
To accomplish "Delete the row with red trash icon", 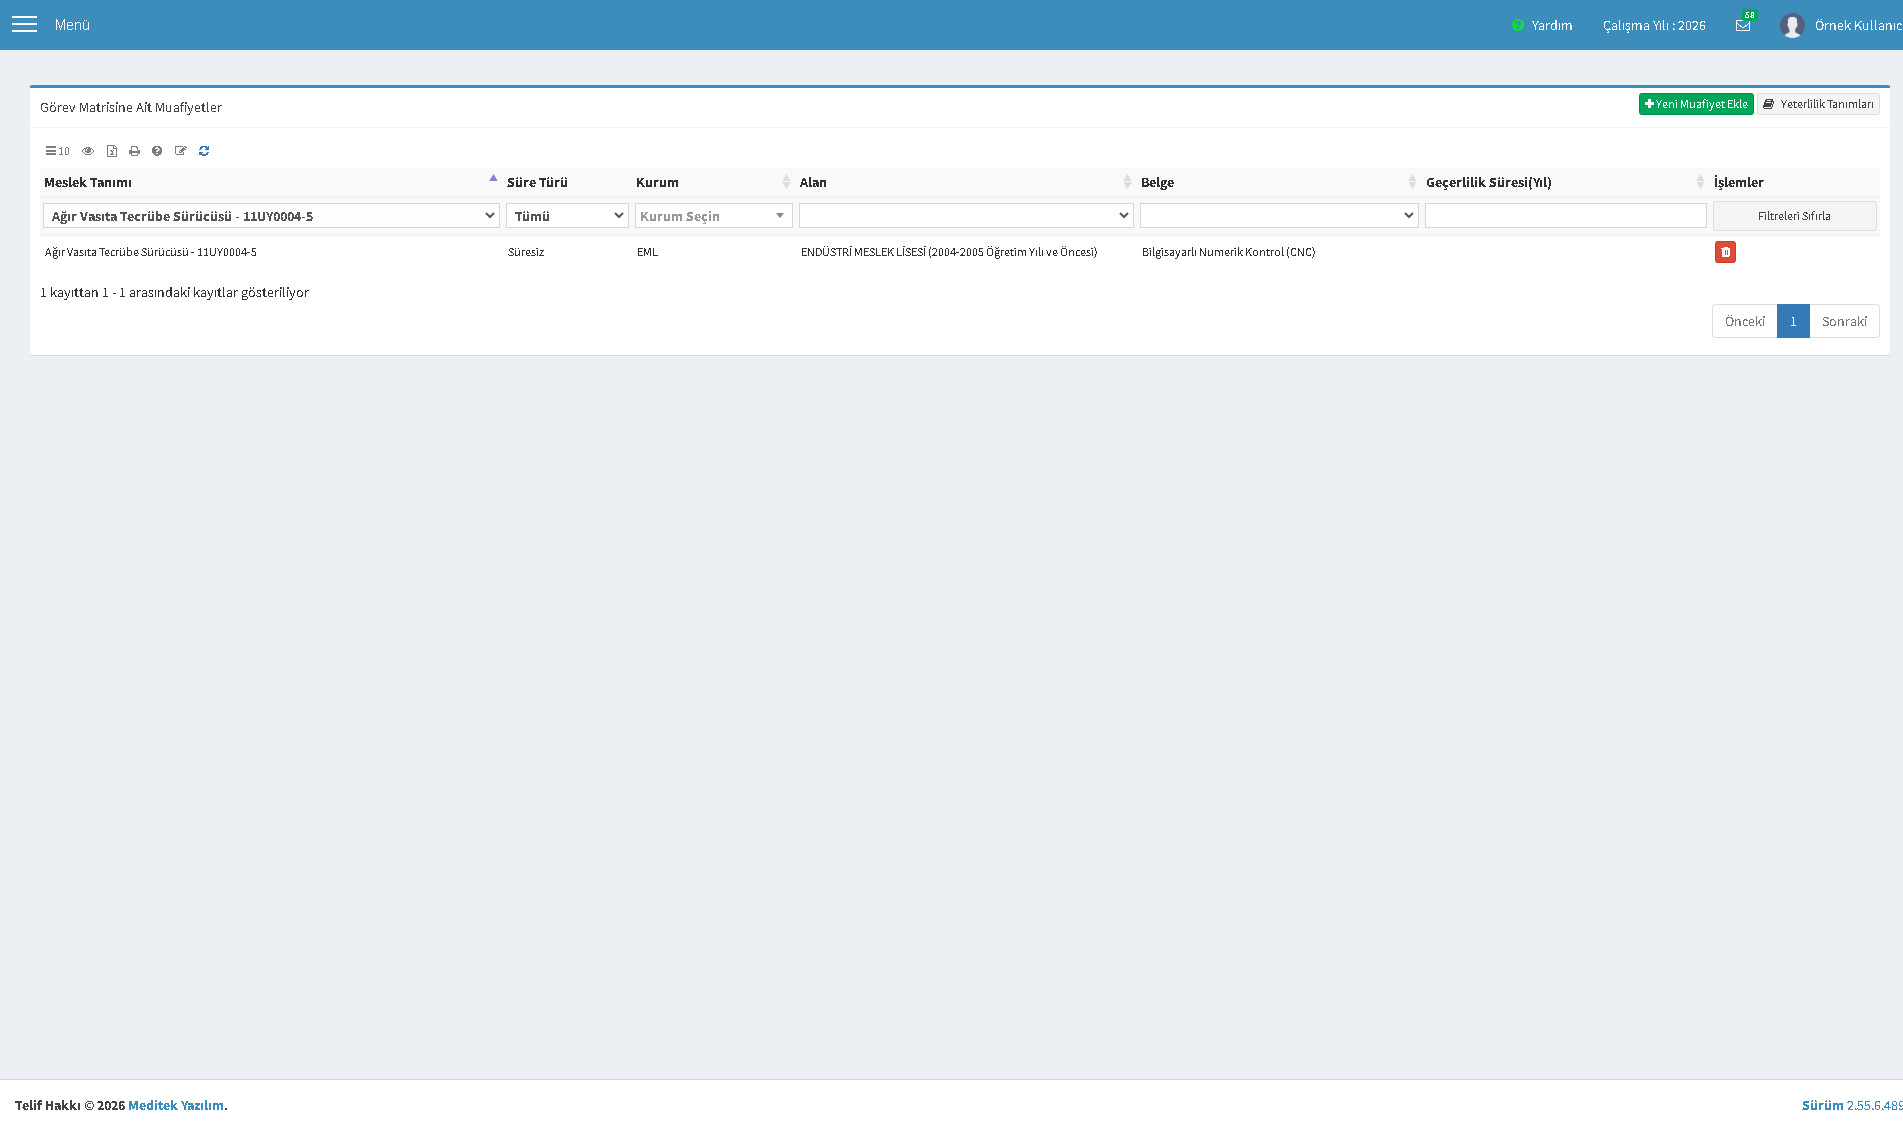I will coord(1725,252).
